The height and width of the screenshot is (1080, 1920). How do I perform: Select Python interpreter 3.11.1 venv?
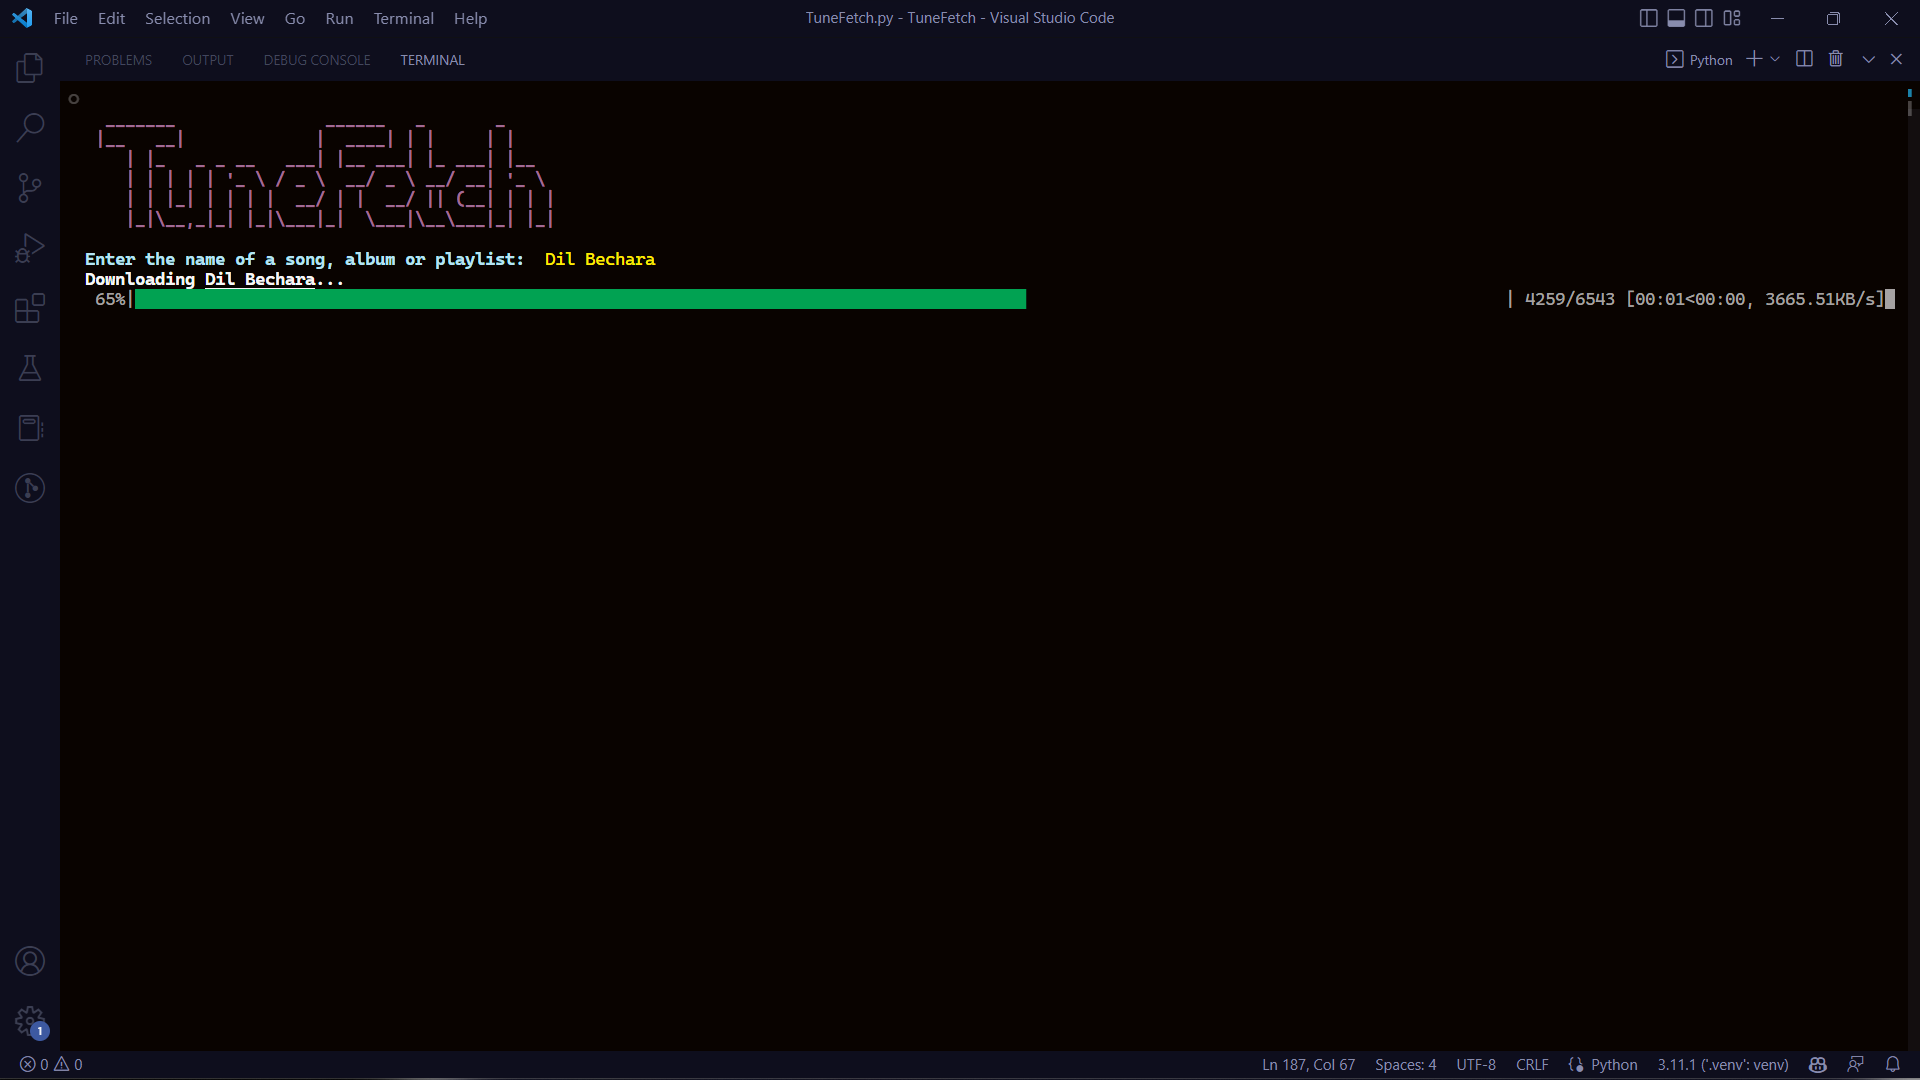pyautogui.click(x=1722, y=1064)
